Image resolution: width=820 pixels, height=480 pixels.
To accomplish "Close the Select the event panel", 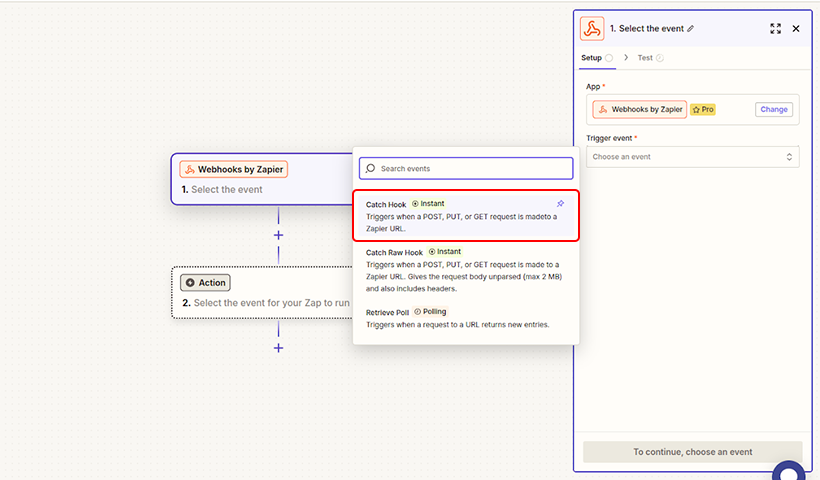I will click(x=796, y=29).
